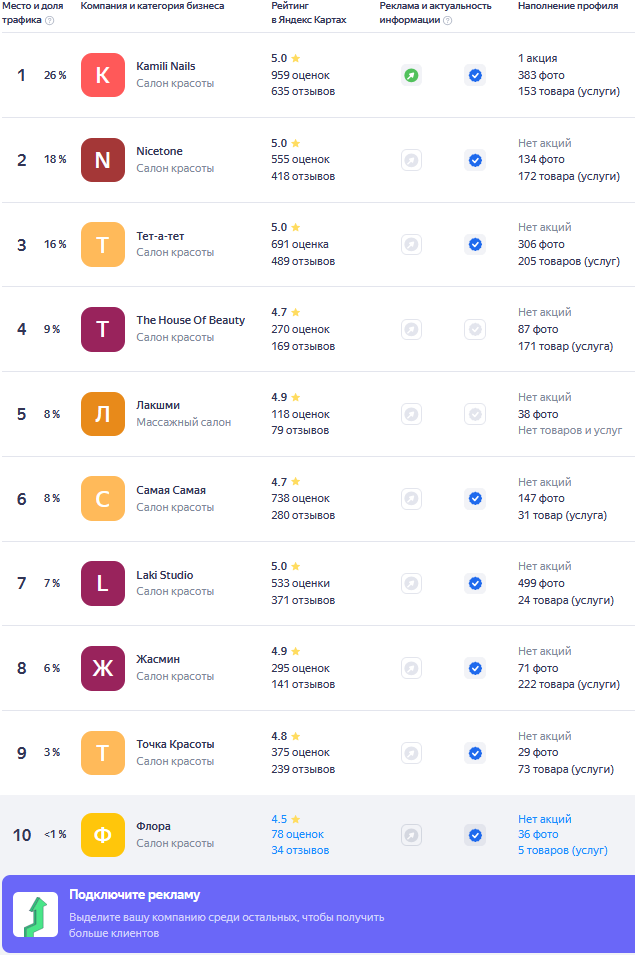This screenshot has width=635, height=955.
Task: Select the Точка Красоты company row name
Action: (x=175, y=744)
